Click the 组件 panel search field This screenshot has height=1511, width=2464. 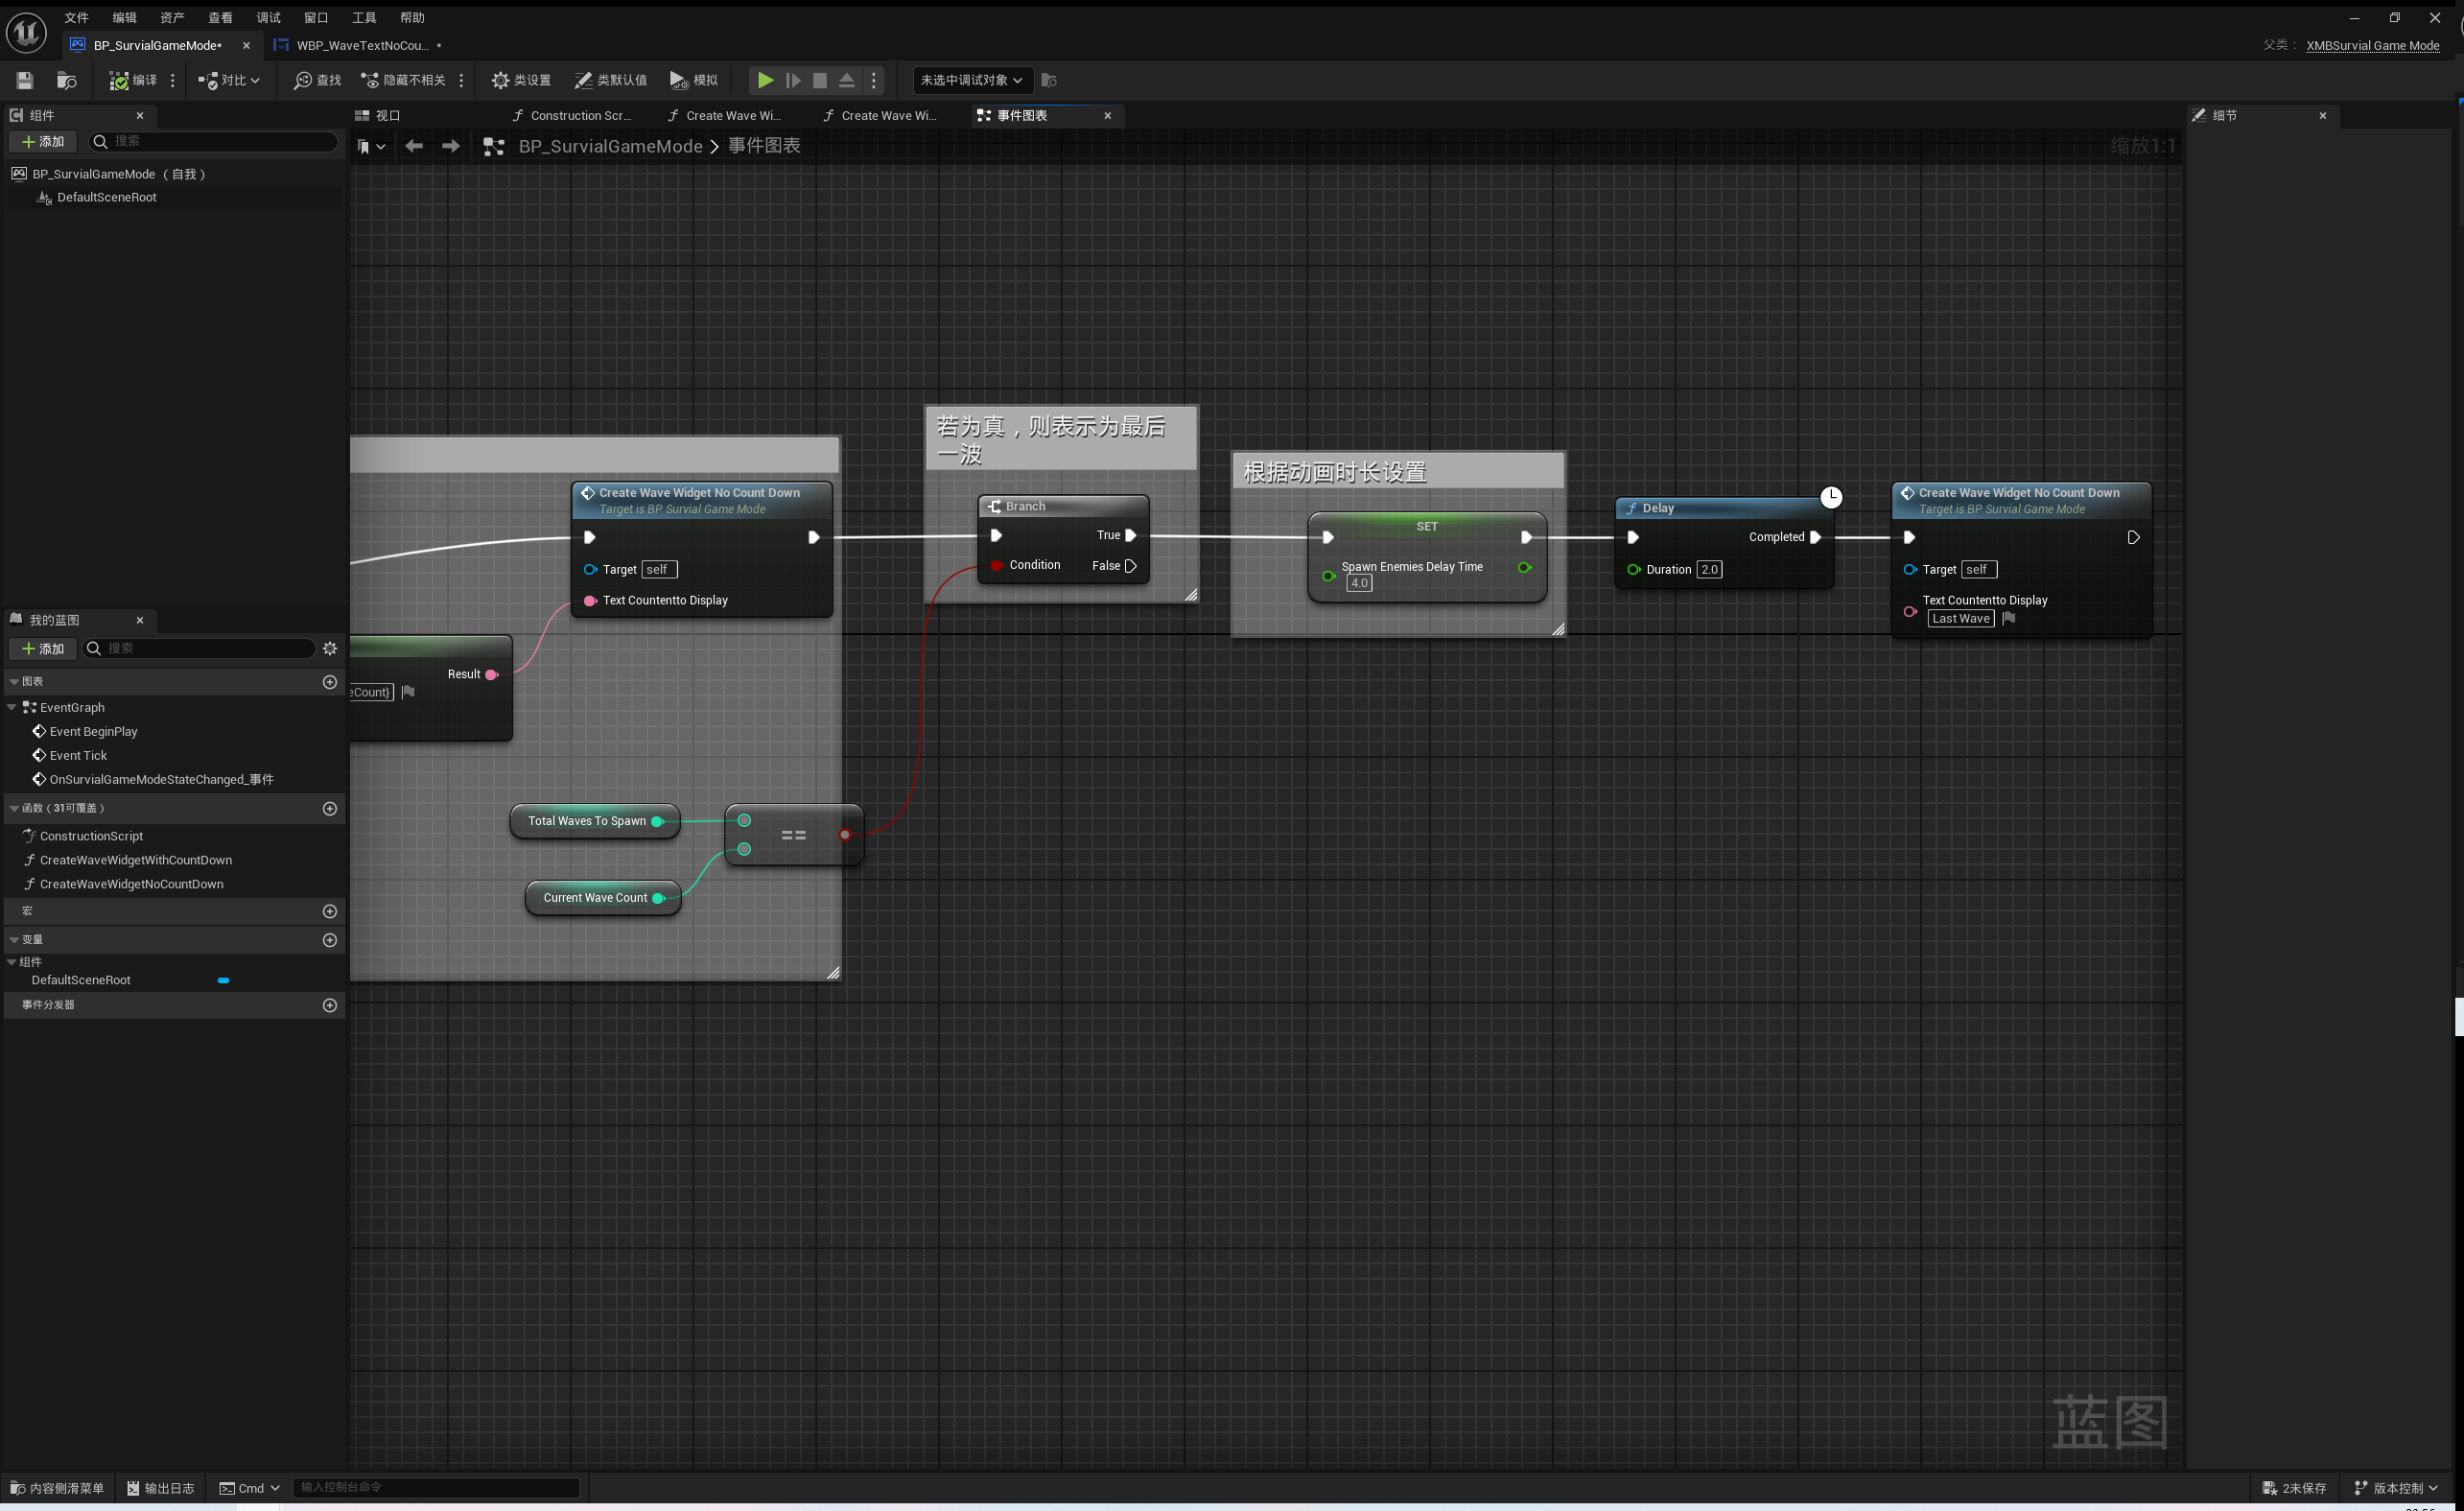point(214,142)
